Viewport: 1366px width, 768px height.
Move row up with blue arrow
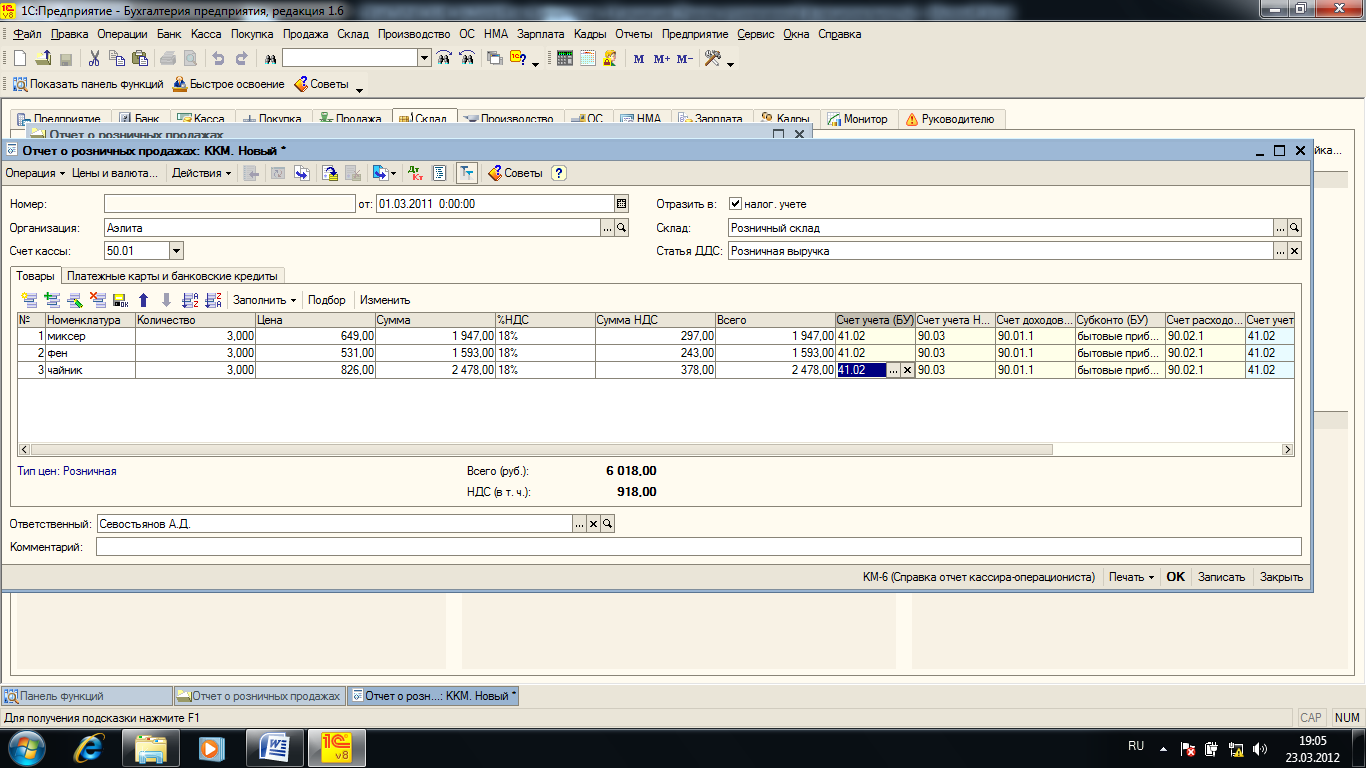144,300
